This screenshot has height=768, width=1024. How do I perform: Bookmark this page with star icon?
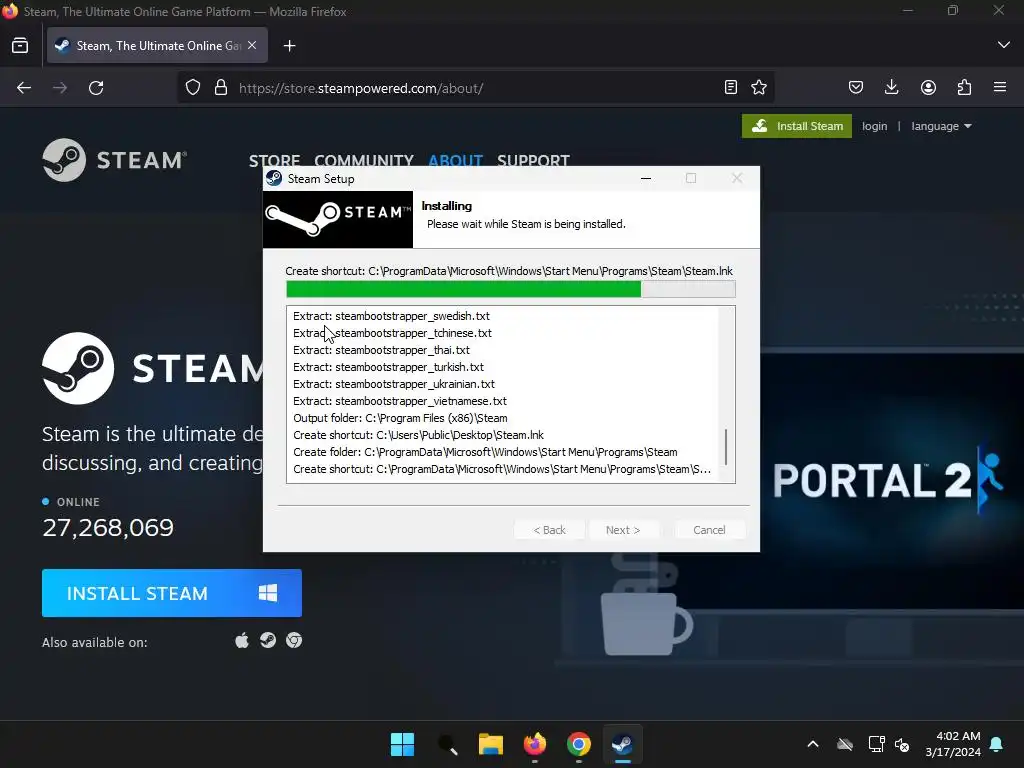coord(758,88)
